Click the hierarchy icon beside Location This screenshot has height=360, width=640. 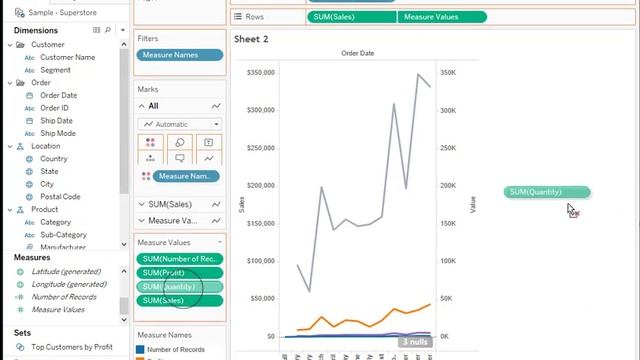coord(20,146)
